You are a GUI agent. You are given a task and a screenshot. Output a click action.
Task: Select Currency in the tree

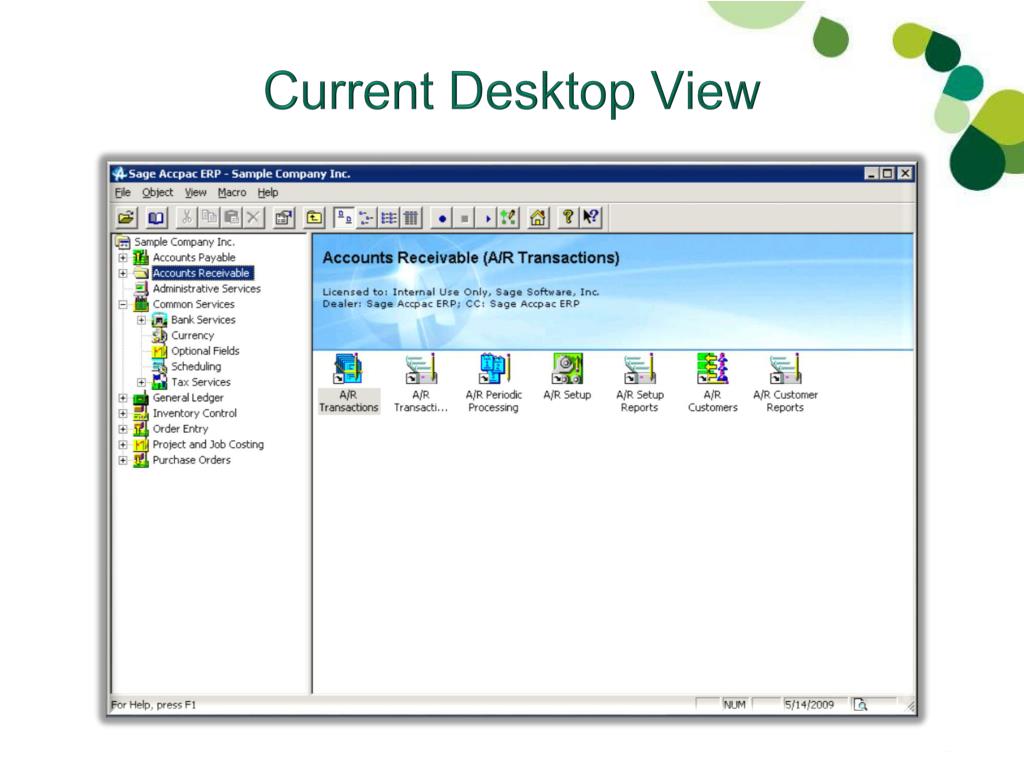(193, 336)
